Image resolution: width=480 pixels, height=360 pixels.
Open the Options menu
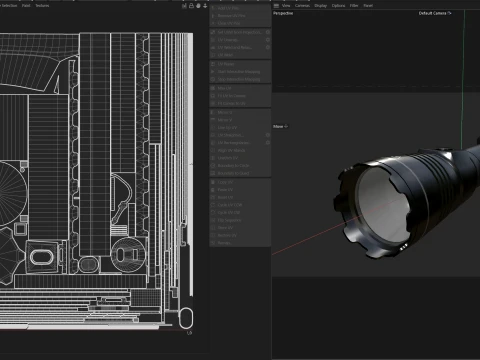(338, 6)
